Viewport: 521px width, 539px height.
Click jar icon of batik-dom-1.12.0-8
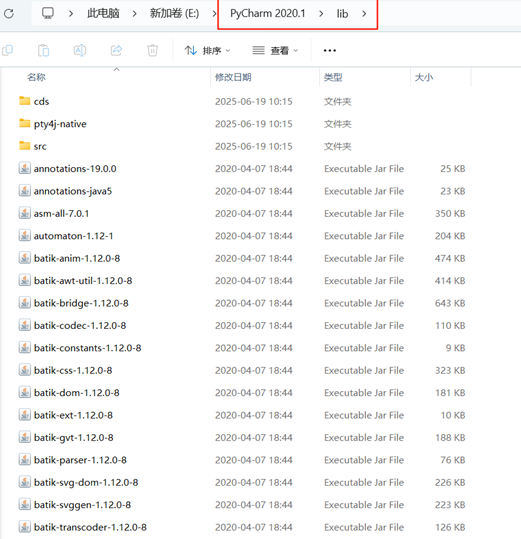pyautogui.click(x=24, y=392)
